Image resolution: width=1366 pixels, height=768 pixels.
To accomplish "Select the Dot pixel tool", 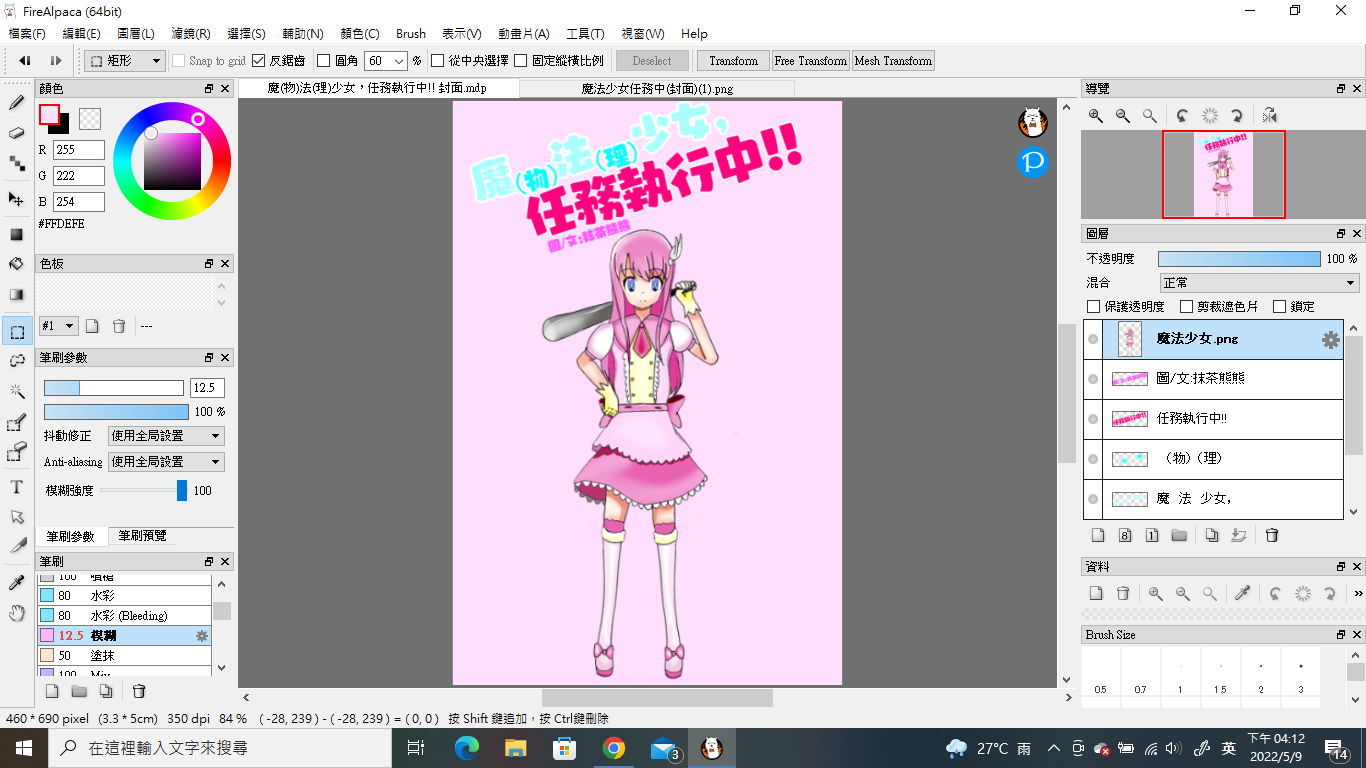I will 17,163.
